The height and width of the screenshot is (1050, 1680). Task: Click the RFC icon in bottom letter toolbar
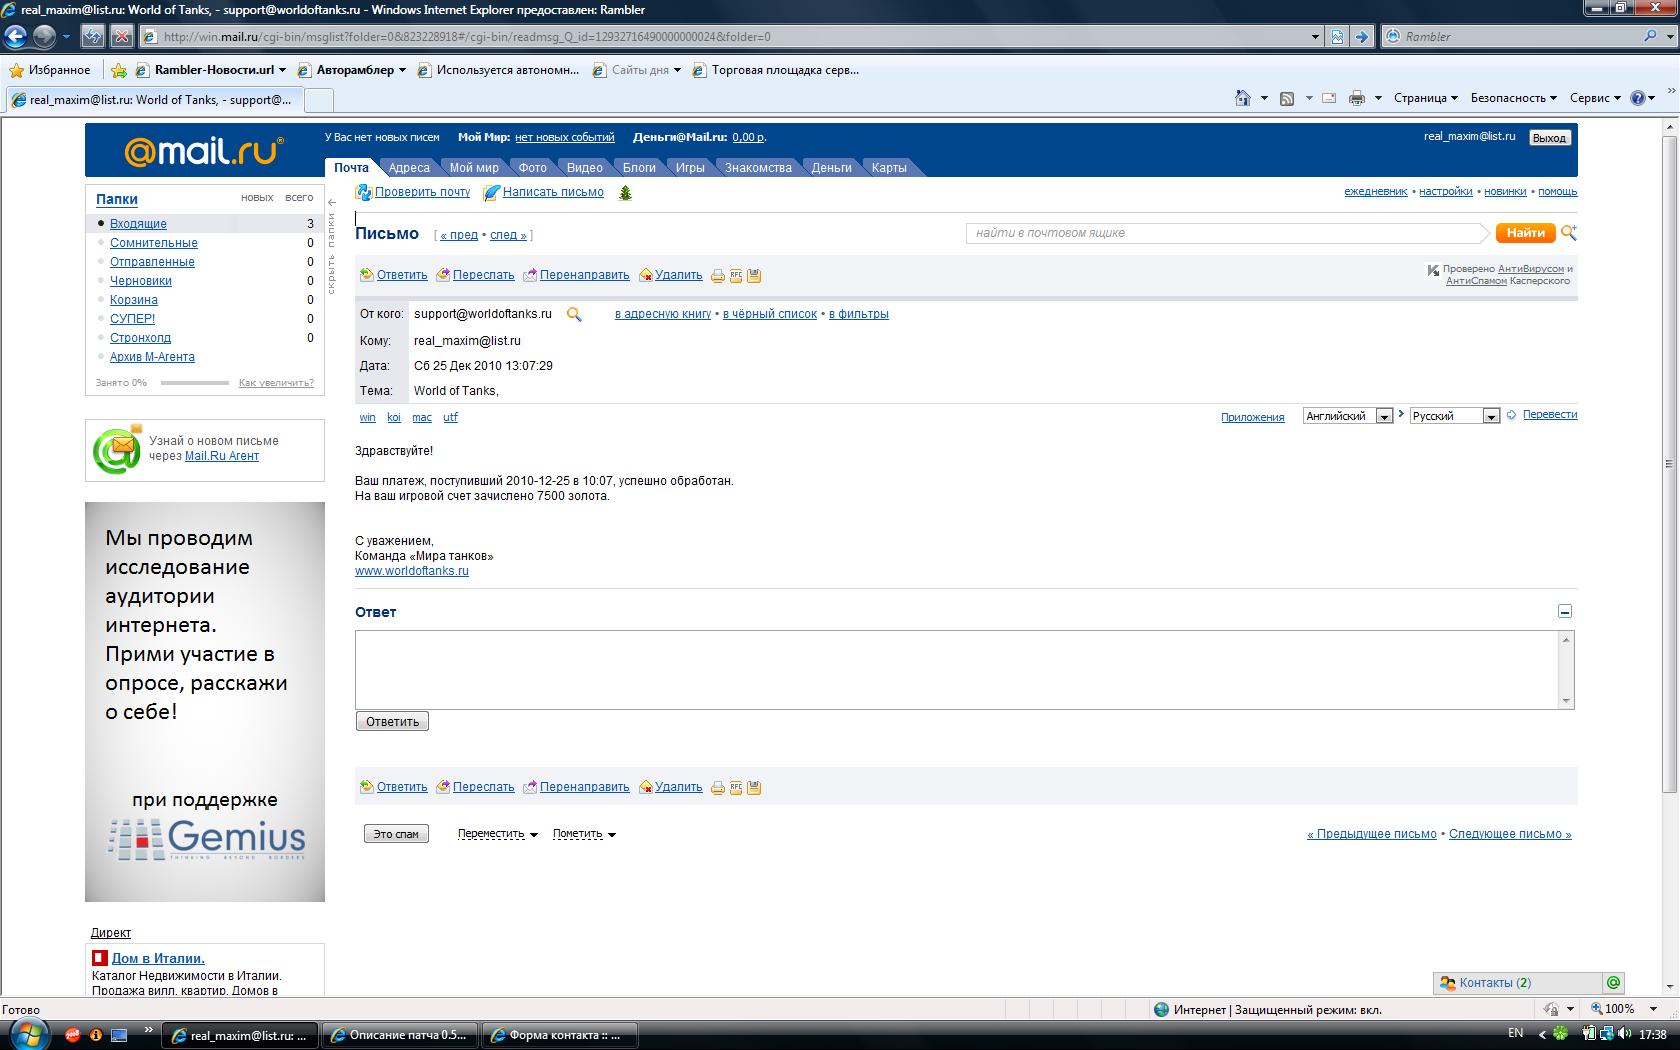(x=736, y=788)
